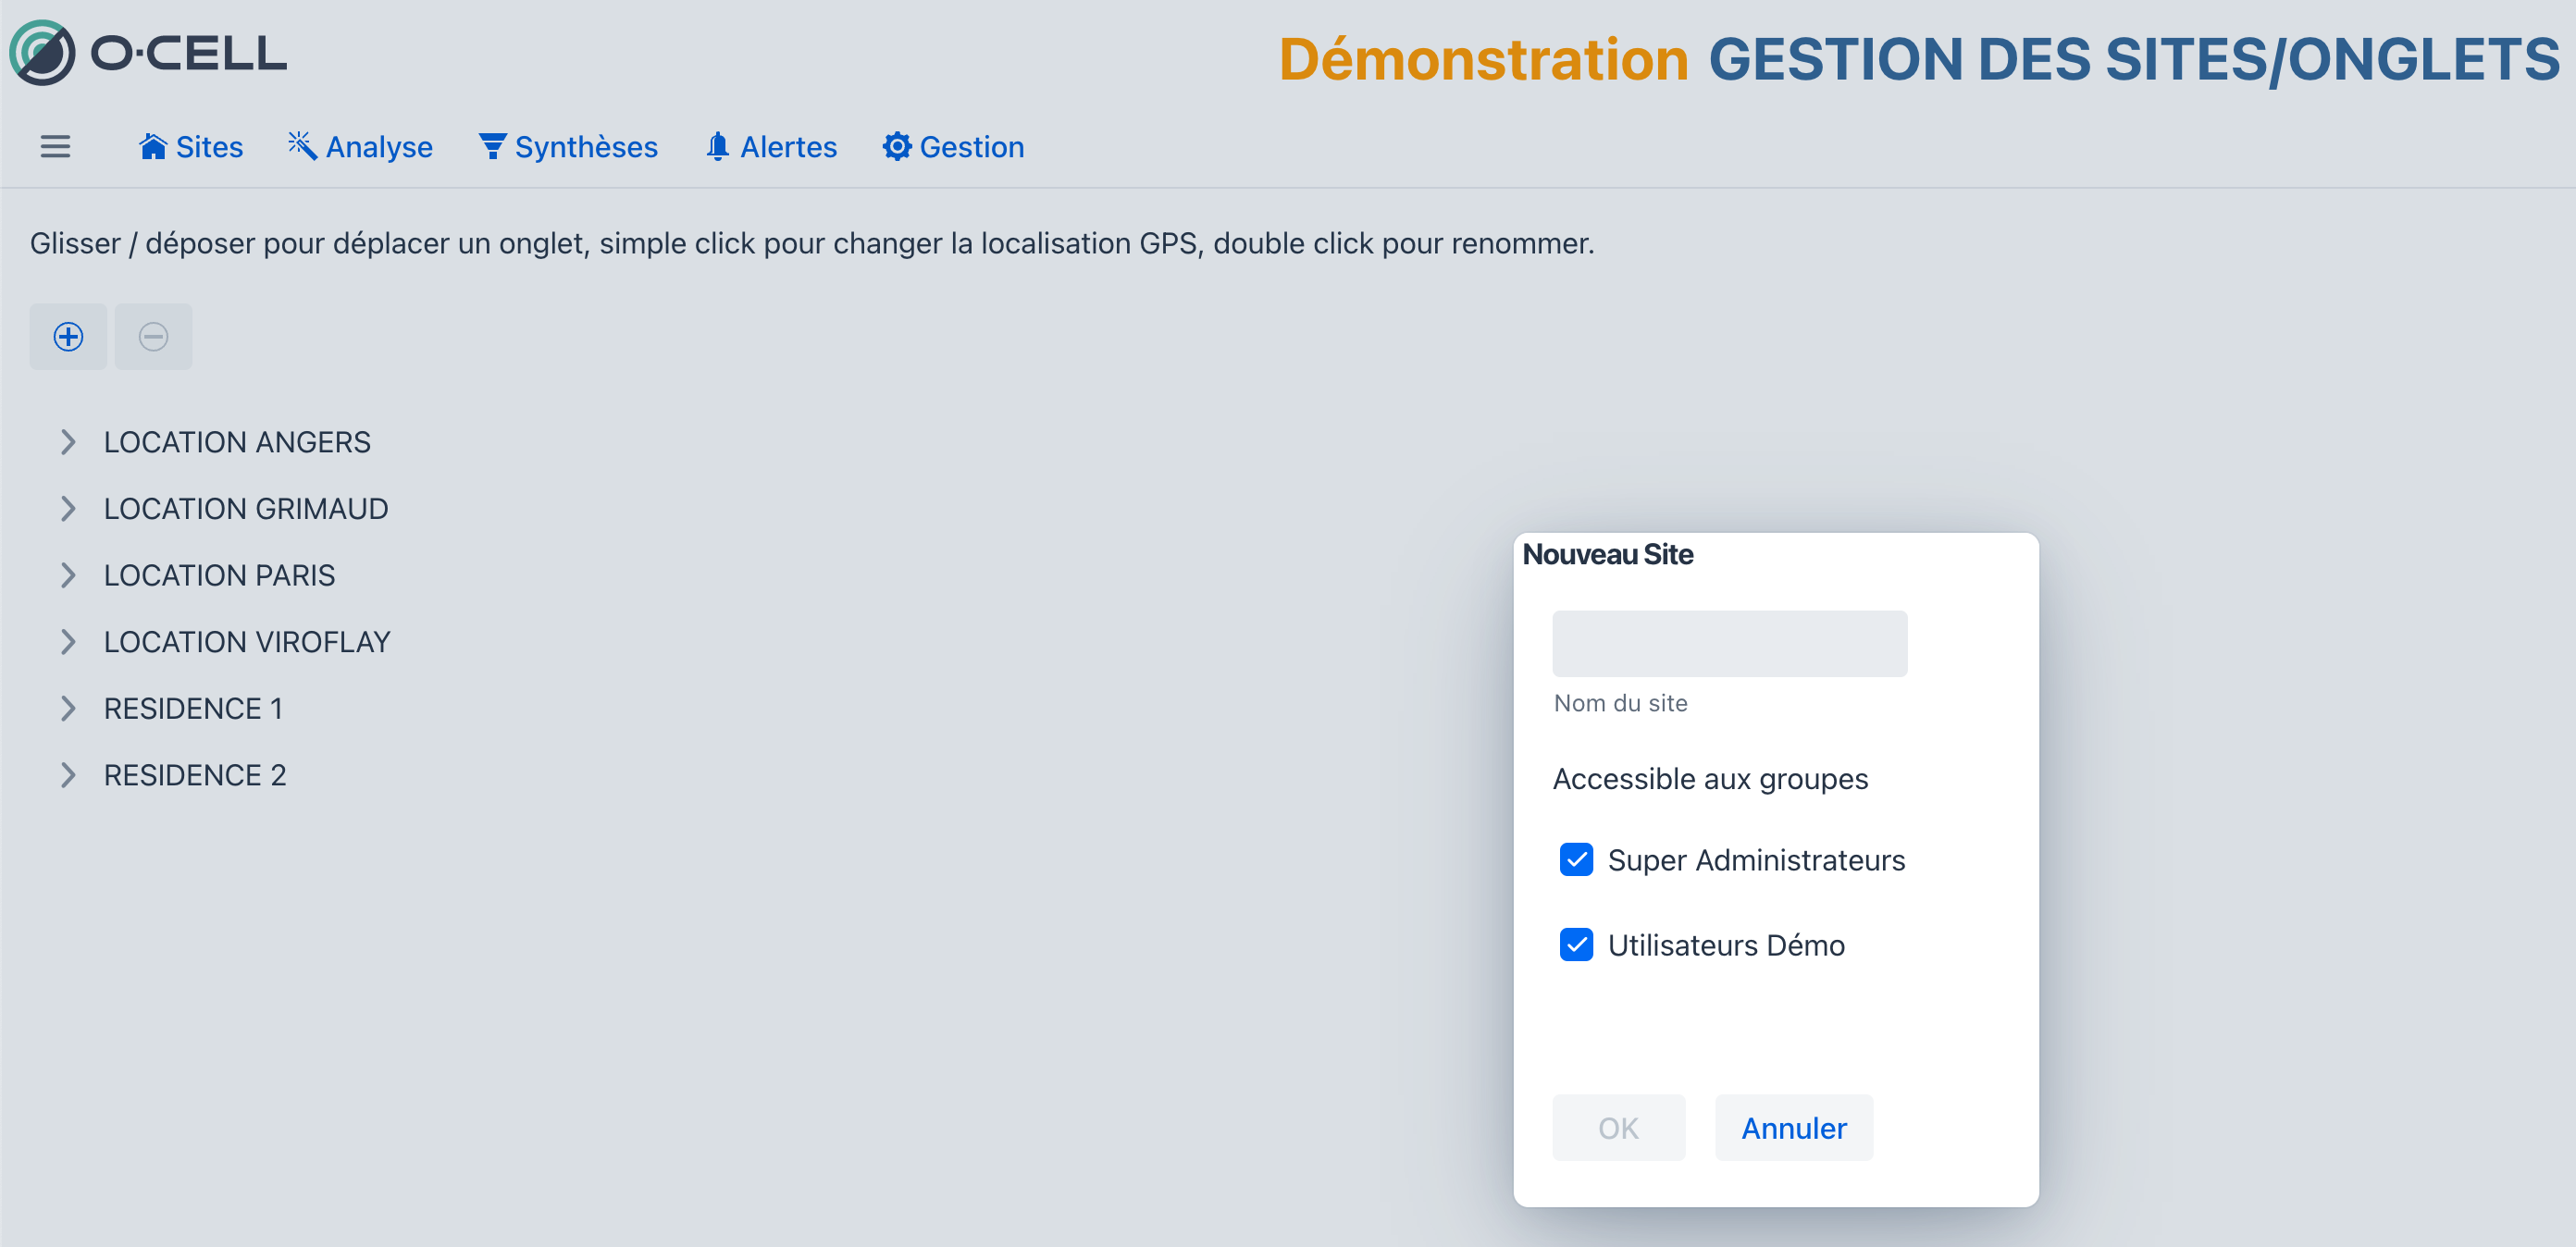Image resolution: width=2576 pixels, height=1247 pixels.
Task: Click the Accessible aux groupes label
Action: click(x=1710, y=779)
